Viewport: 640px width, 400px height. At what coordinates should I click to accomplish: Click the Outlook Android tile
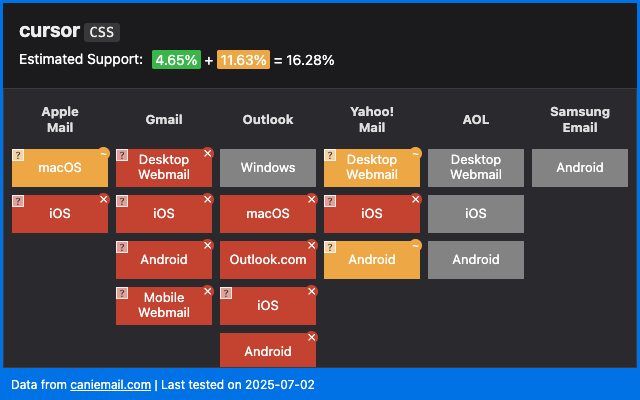[268, 350]
